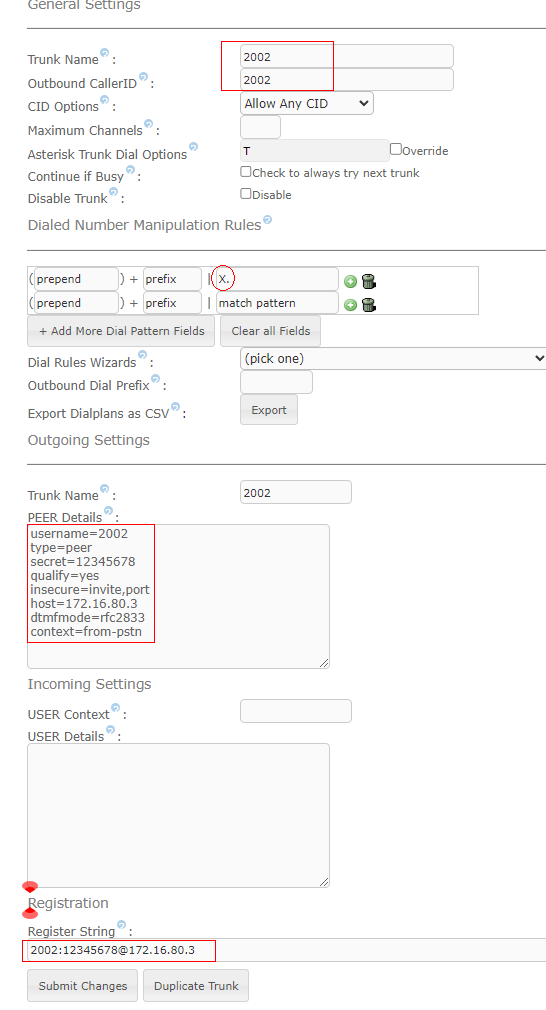The height and width of the screenshot is (1010, 546).
Task: Click help icon beside Register String label
Action: point(121,925)
